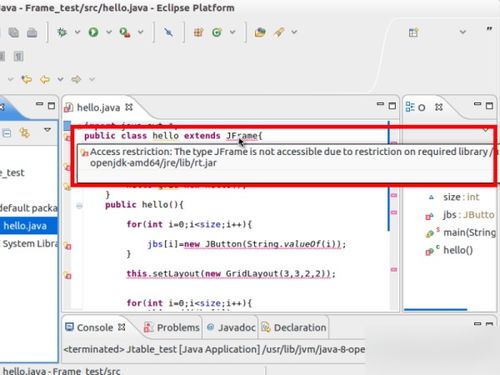
Task: Select hello() constructor in Outline
Action: point(458,250)
